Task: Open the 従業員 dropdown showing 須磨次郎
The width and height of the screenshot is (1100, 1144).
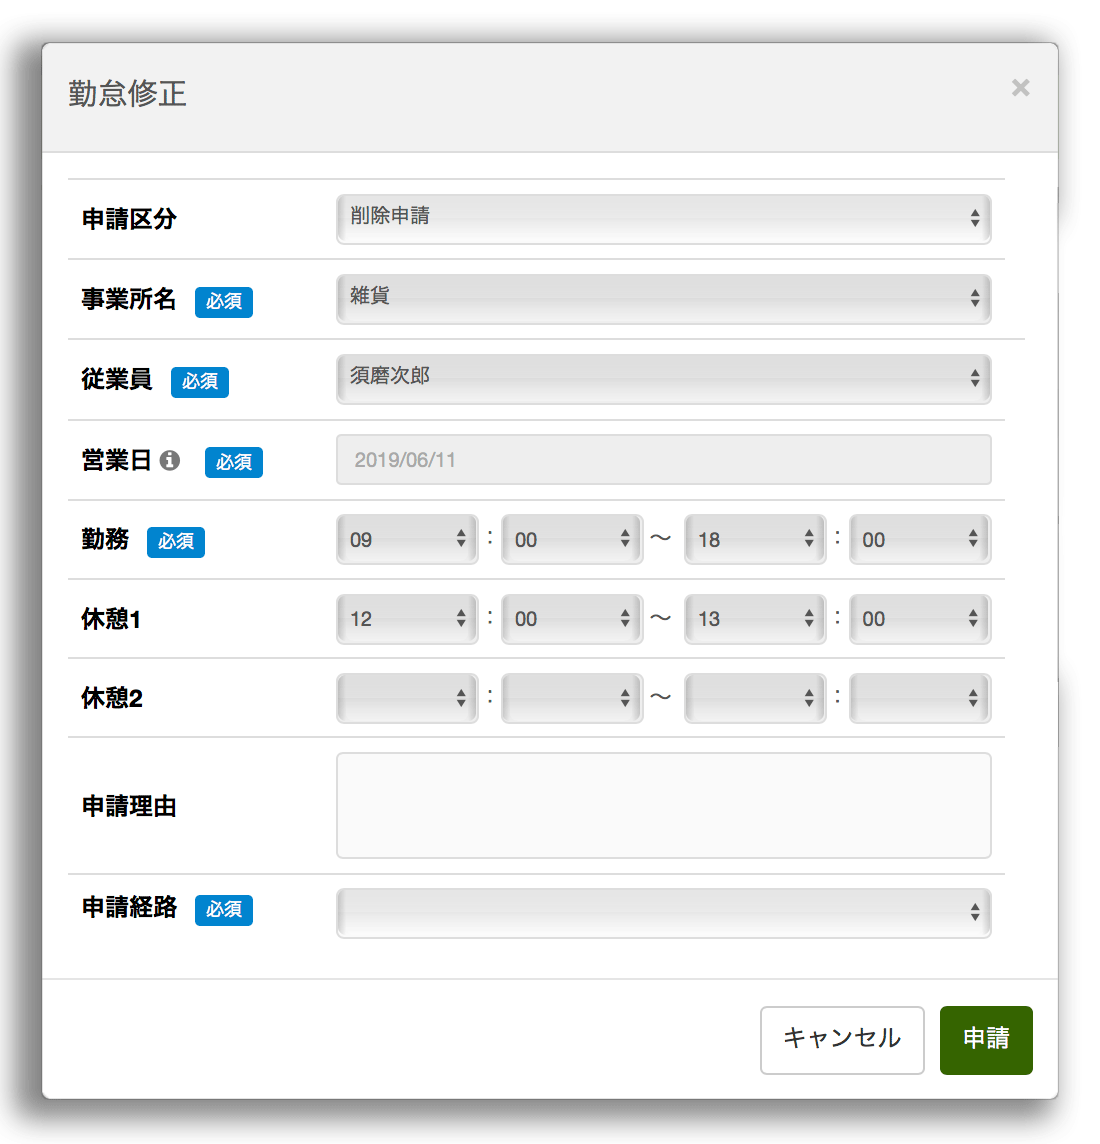Action: (663, 379)
